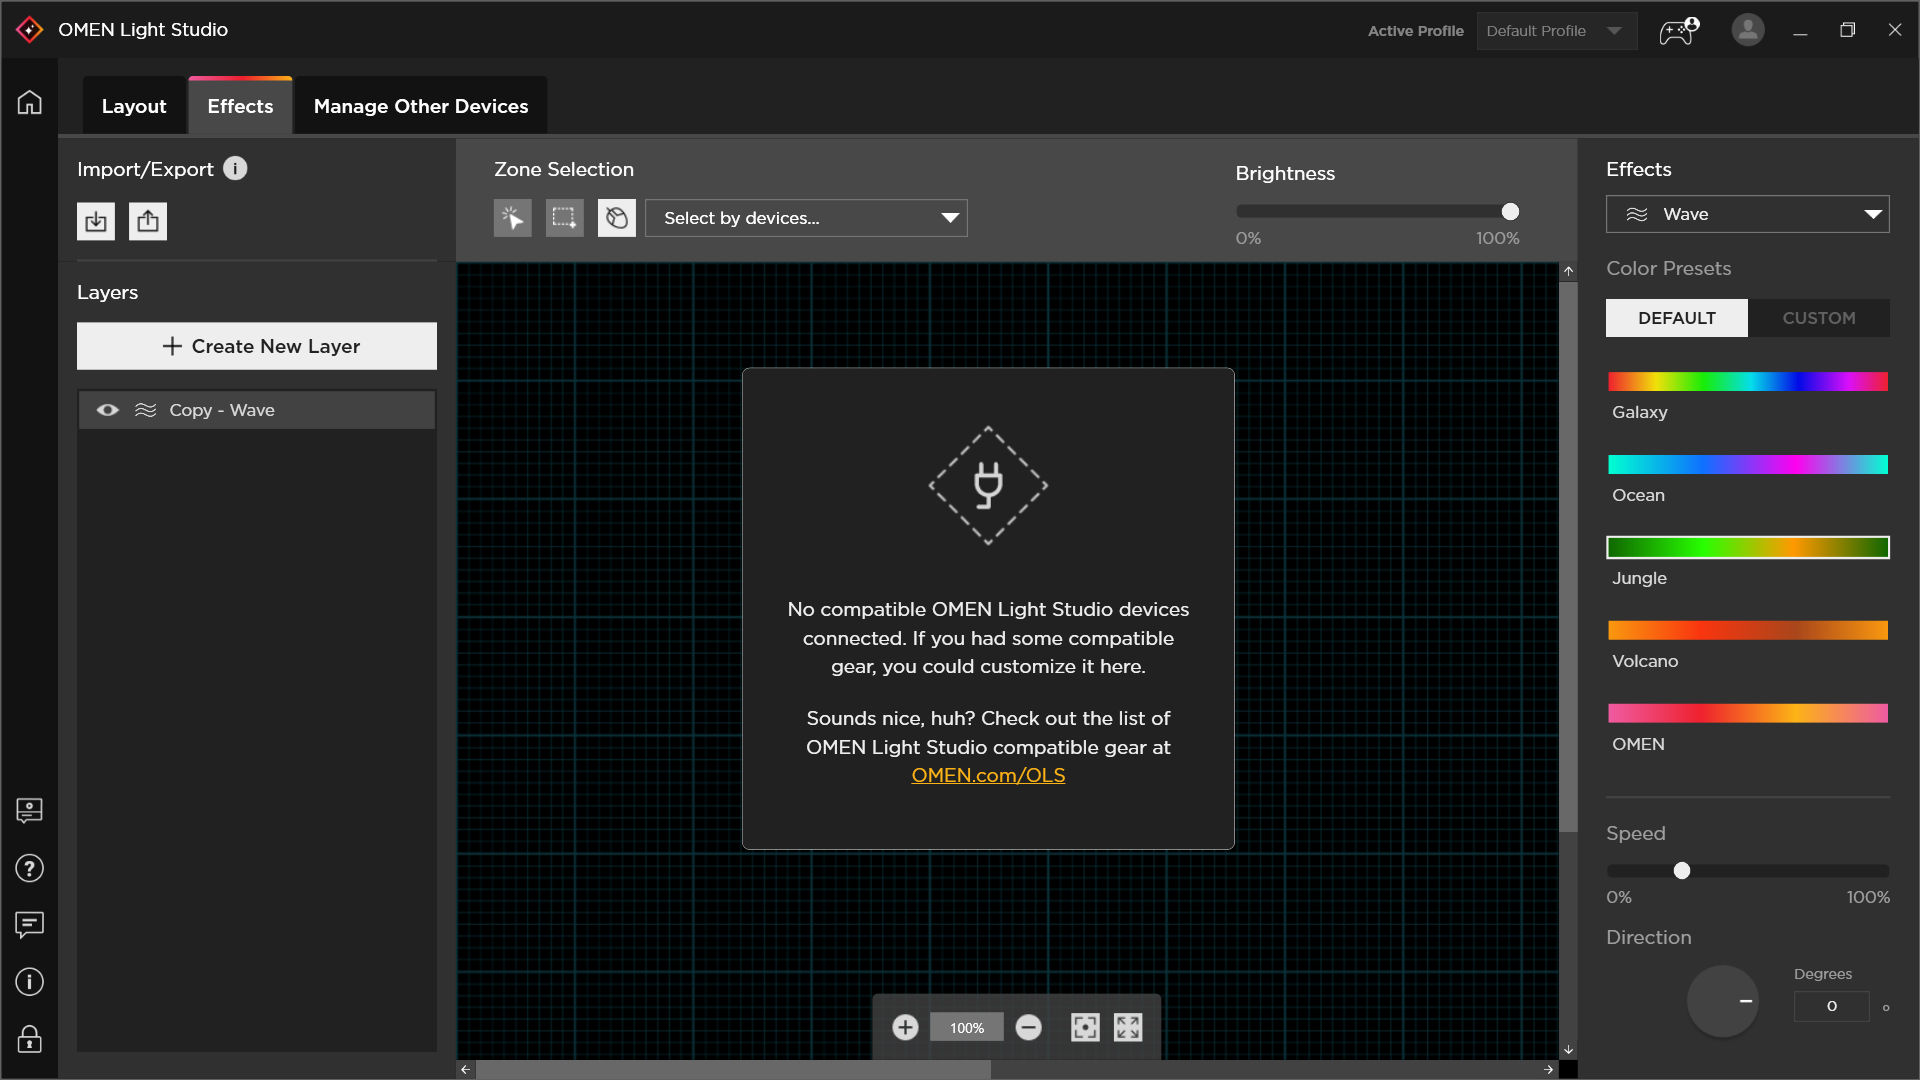
Task: Expand the Wave effects dropdown
Action: (x=1747, y=214)
